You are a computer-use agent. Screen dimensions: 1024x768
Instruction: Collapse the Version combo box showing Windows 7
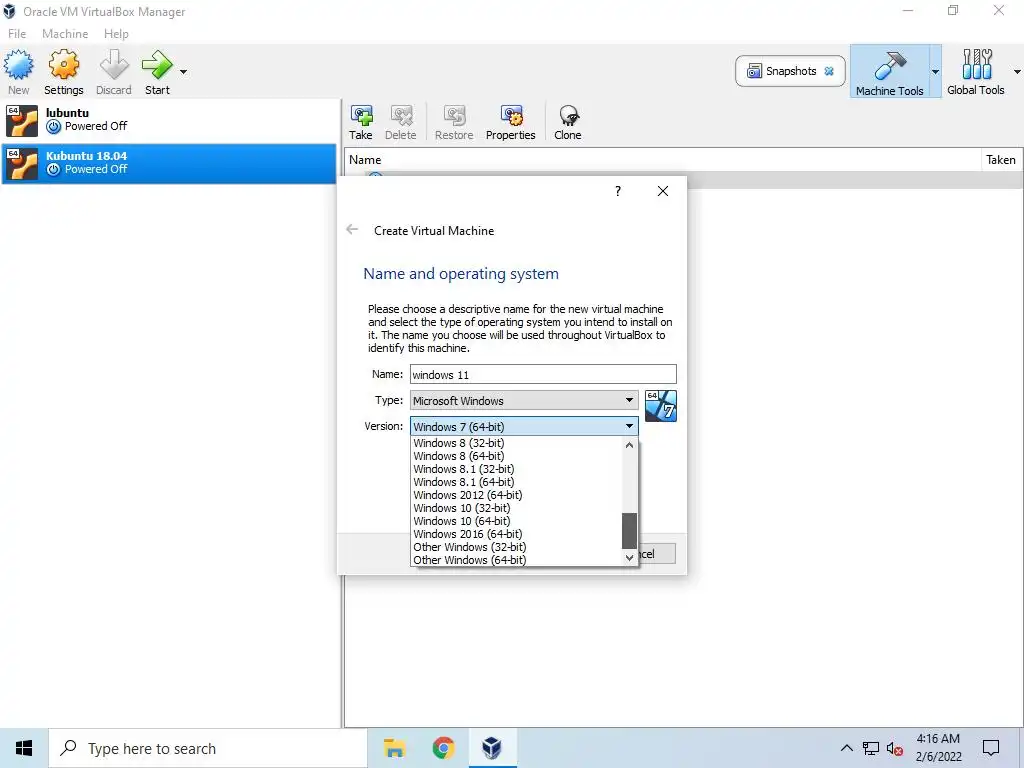pos(524,426)
